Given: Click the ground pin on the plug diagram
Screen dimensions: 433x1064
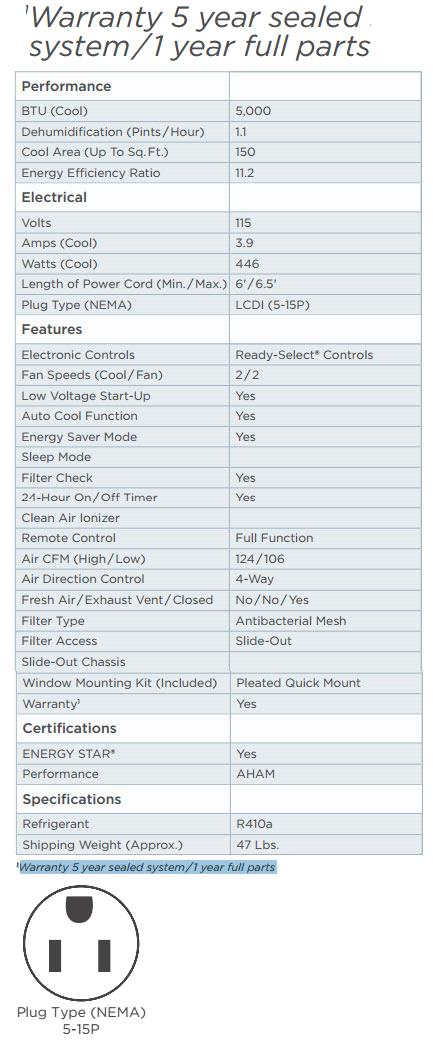Looking at the screenshot, I should click(80, 909).
